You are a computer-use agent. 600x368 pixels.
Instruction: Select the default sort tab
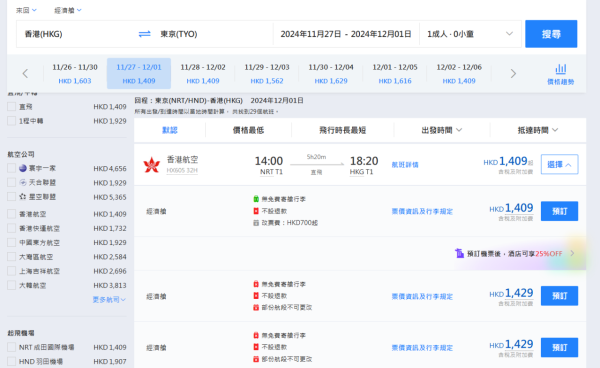(170, 130)
